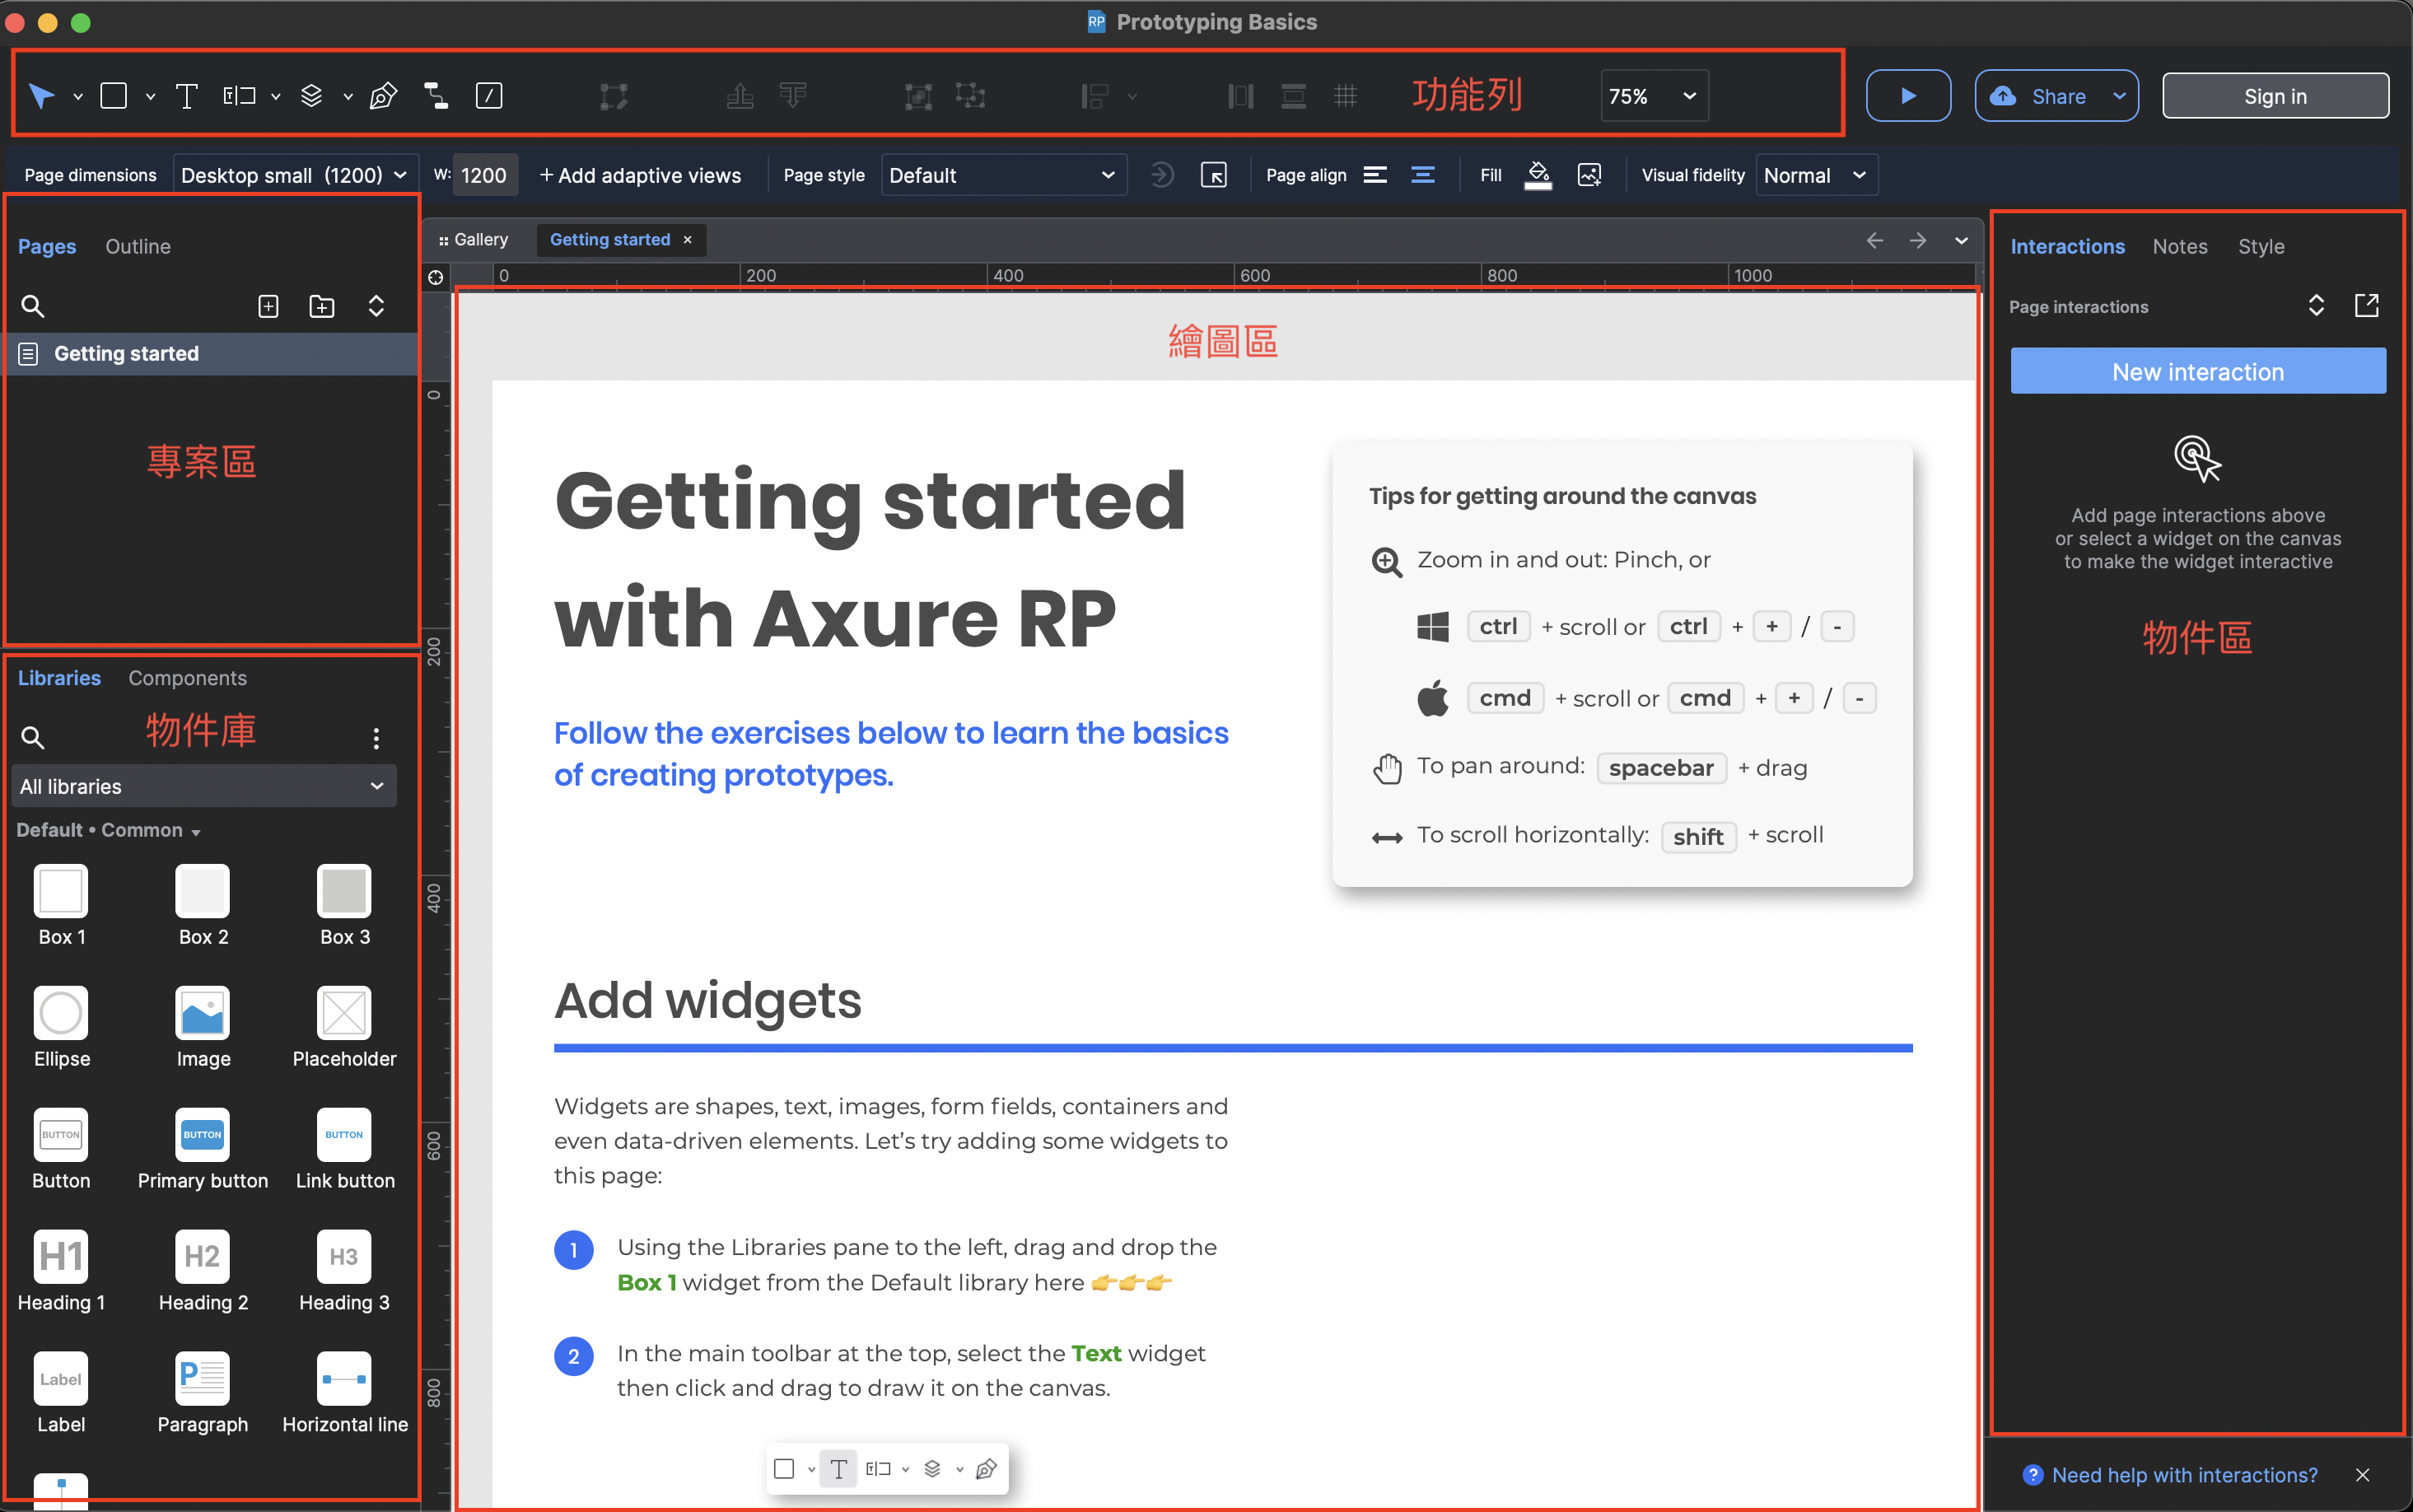Viewport: 2413px width, 1512px height.
Task: Search pages with the magnifier icon
Action: tap(33, 306)
